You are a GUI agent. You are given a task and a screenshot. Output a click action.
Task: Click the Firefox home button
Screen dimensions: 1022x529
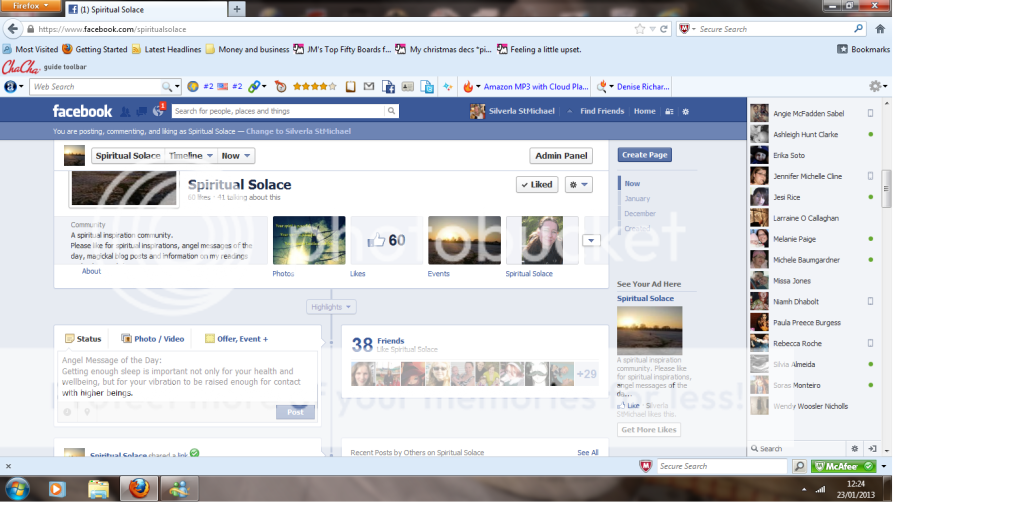pos(880,29)
